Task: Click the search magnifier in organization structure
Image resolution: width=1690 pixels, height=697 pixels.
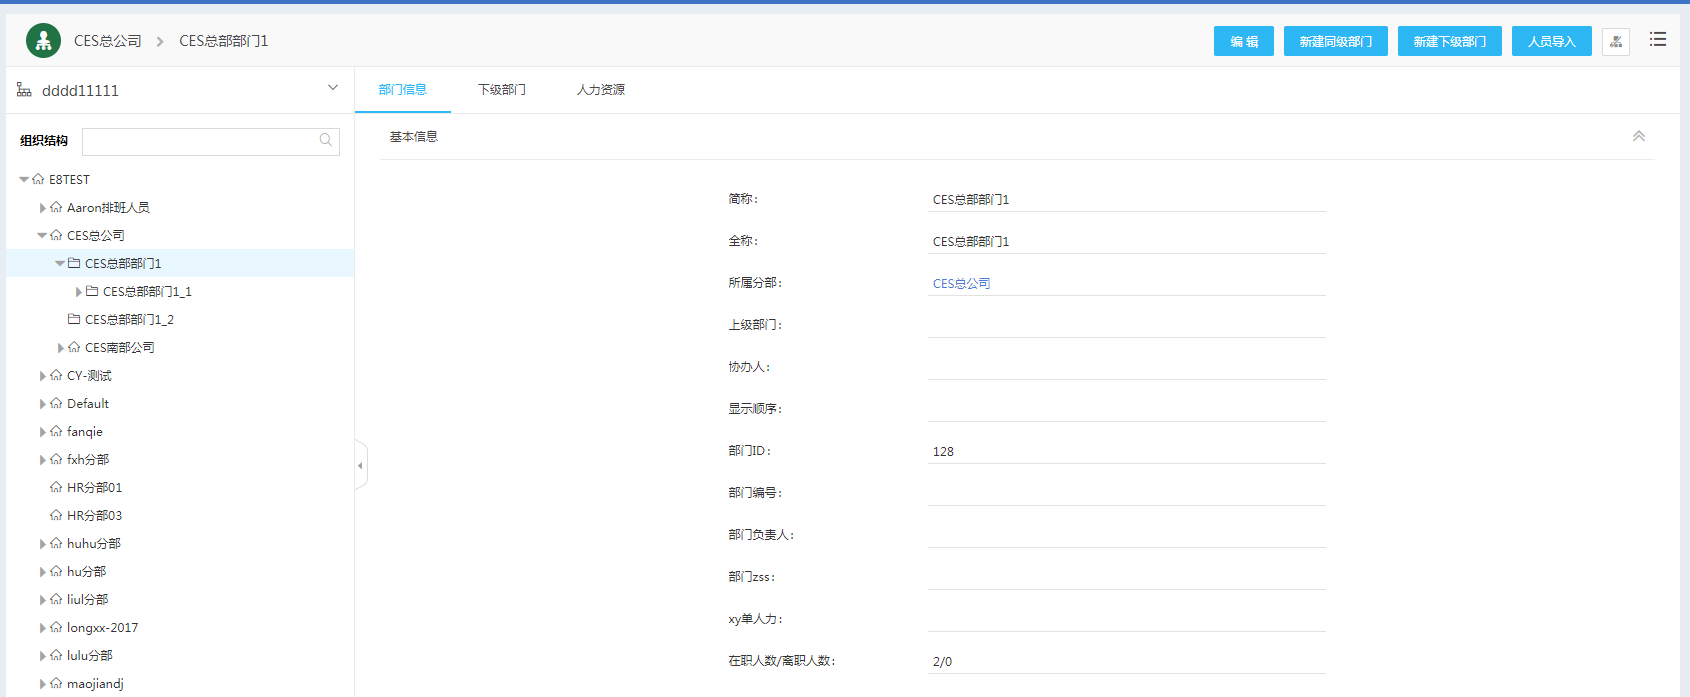Action: (326, 141)
